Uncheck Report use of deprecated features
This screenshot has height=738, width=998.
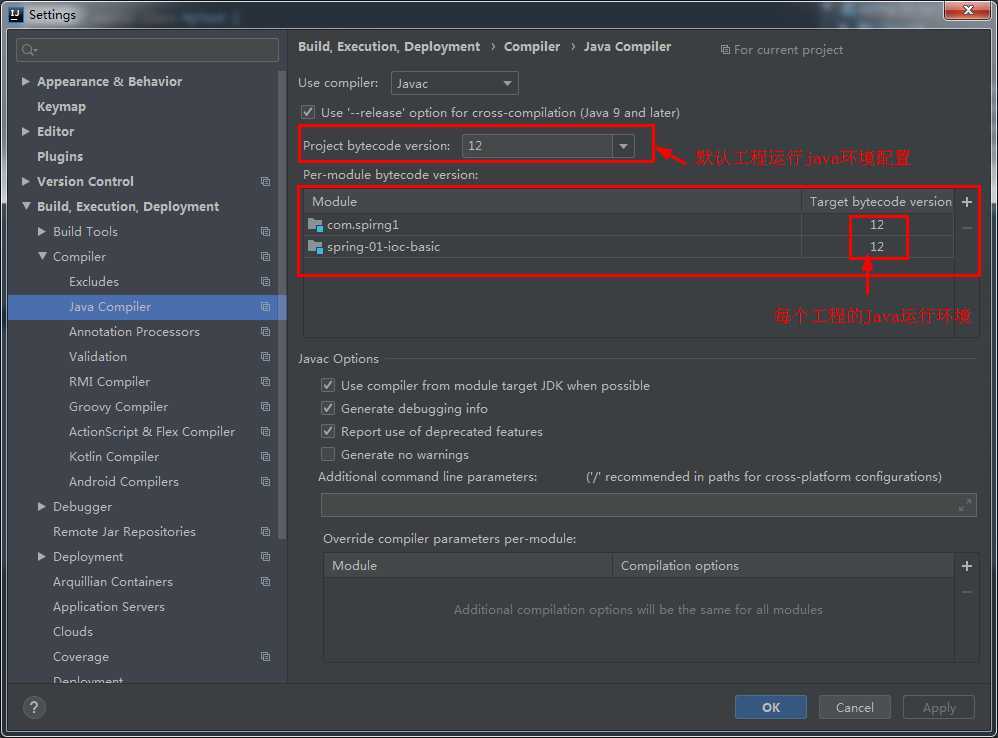[328, 431]
